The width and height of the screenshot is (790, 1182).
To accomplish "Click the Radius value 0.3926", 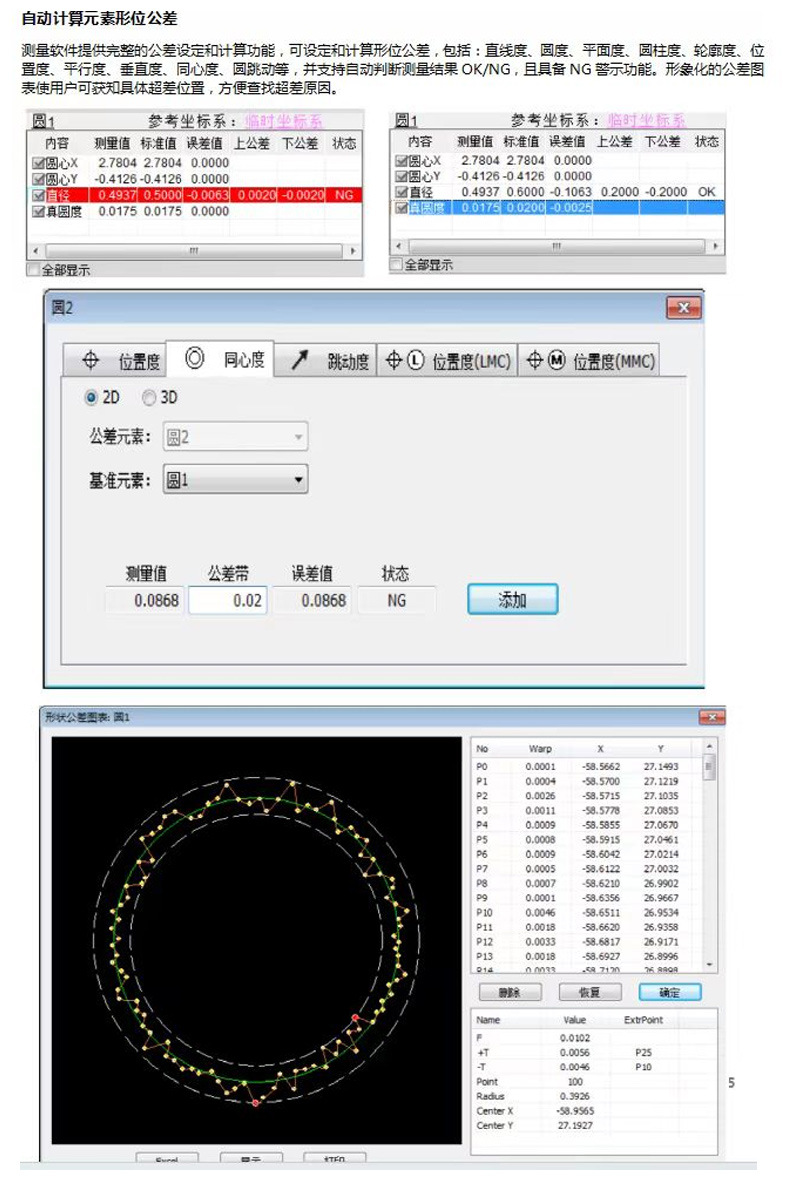I will 575,1097.
